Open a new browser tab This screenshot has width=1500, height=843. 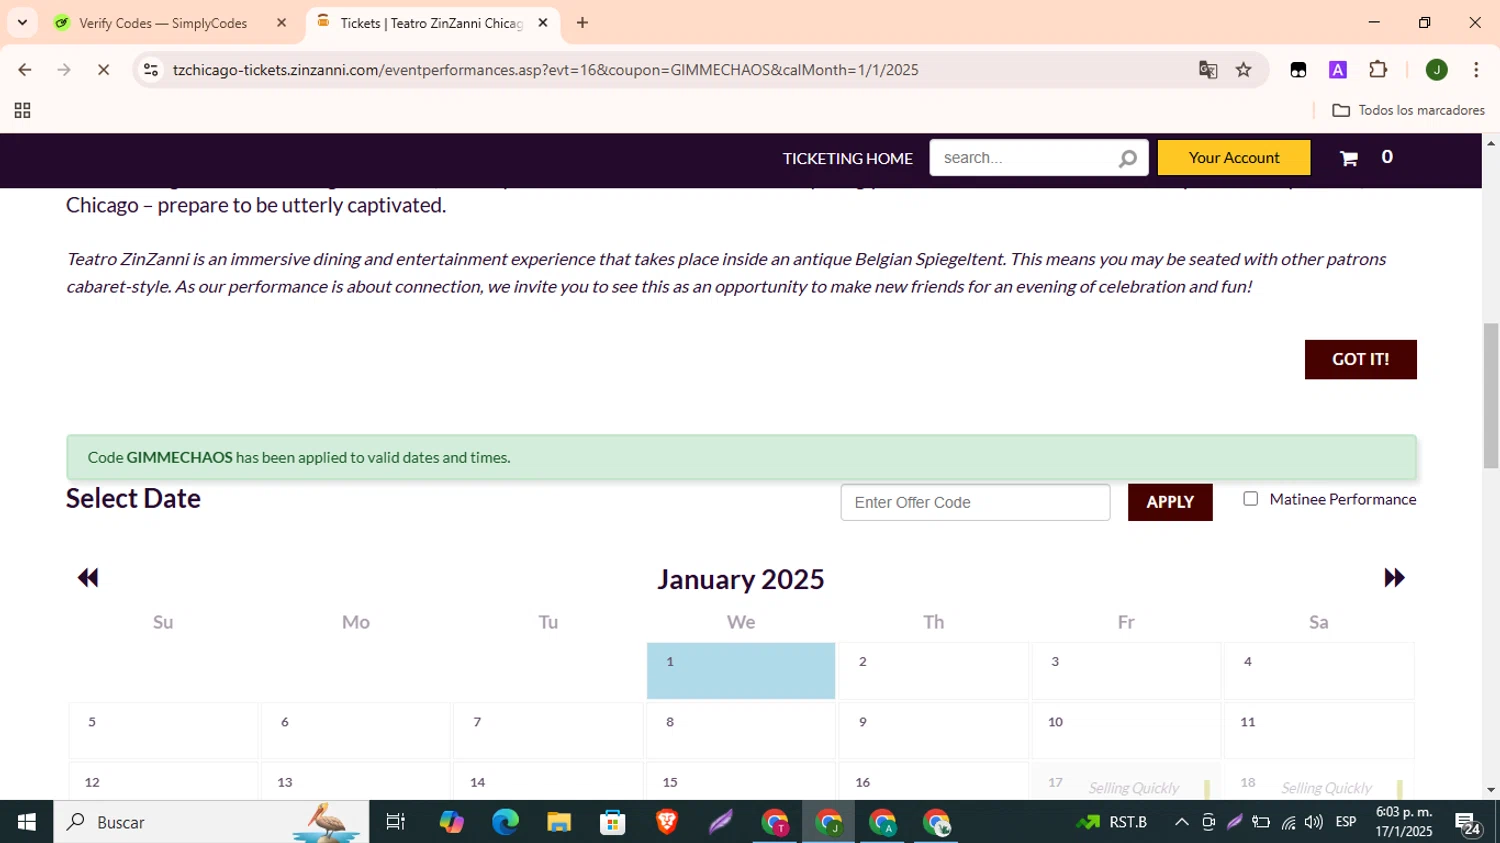pyautogui.click(x=582, y=23)
